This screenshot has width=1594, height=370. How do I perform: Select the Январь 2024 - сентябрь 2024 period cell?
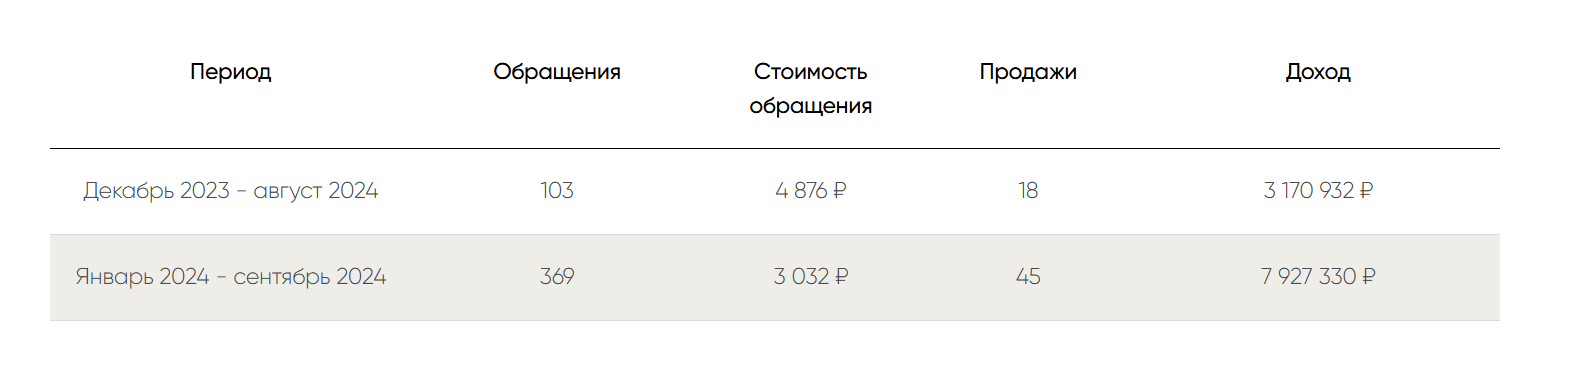230,277
